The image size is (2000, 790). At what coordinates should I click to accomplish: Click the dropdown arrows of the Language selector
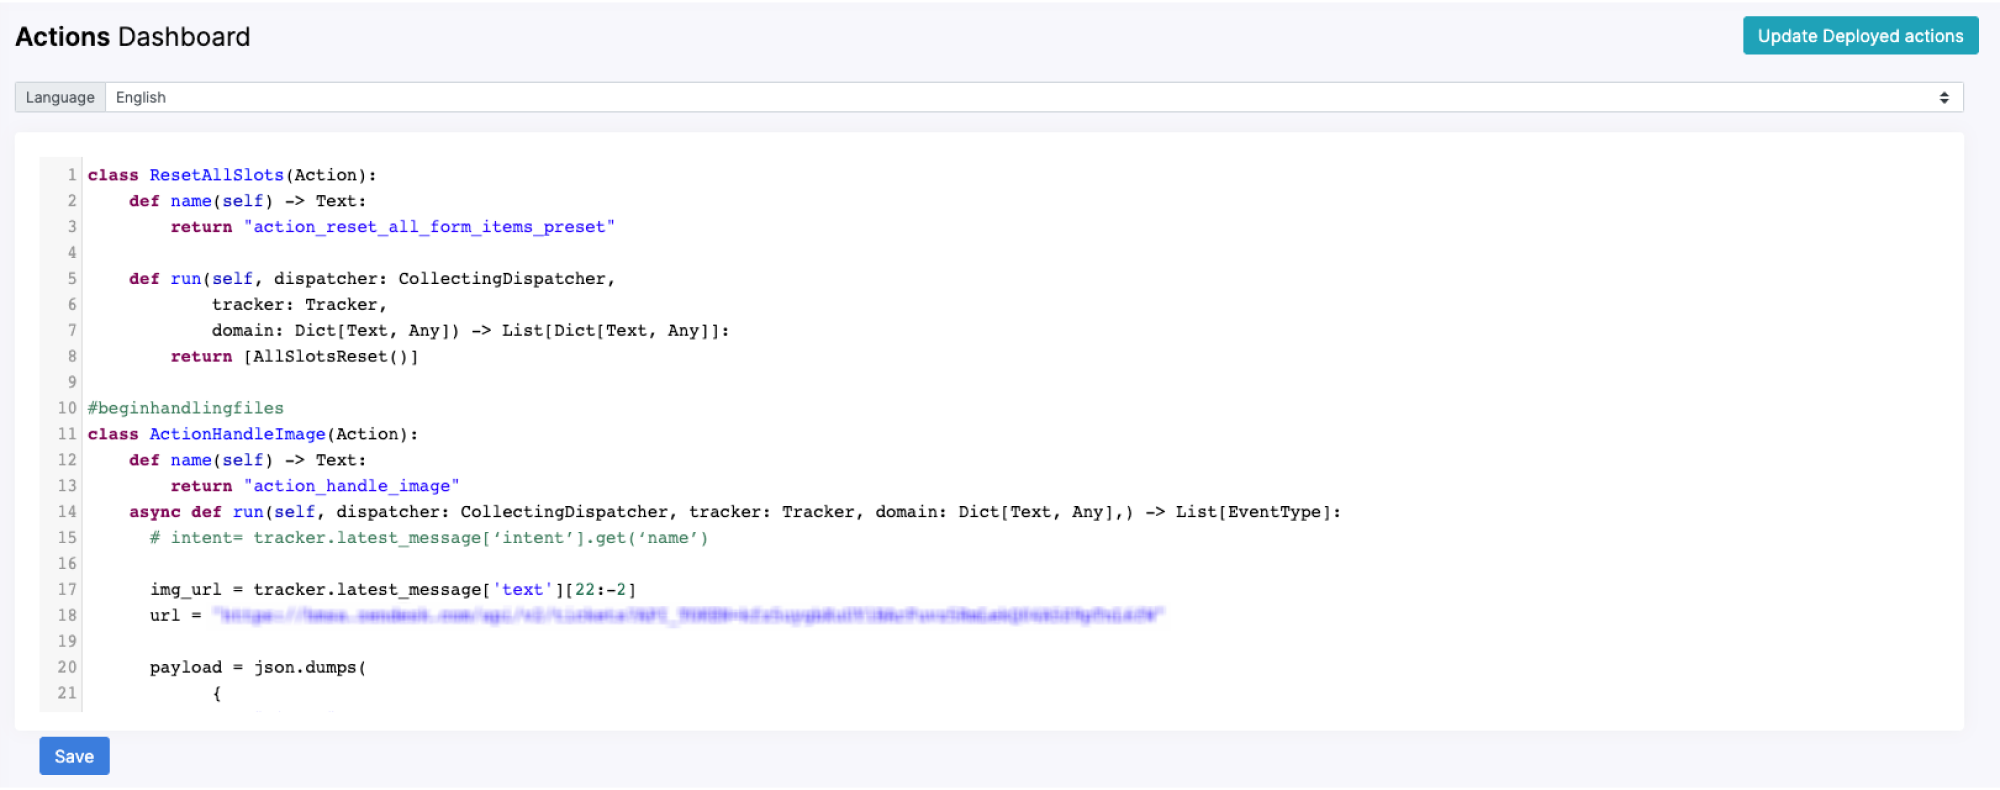1944,97
